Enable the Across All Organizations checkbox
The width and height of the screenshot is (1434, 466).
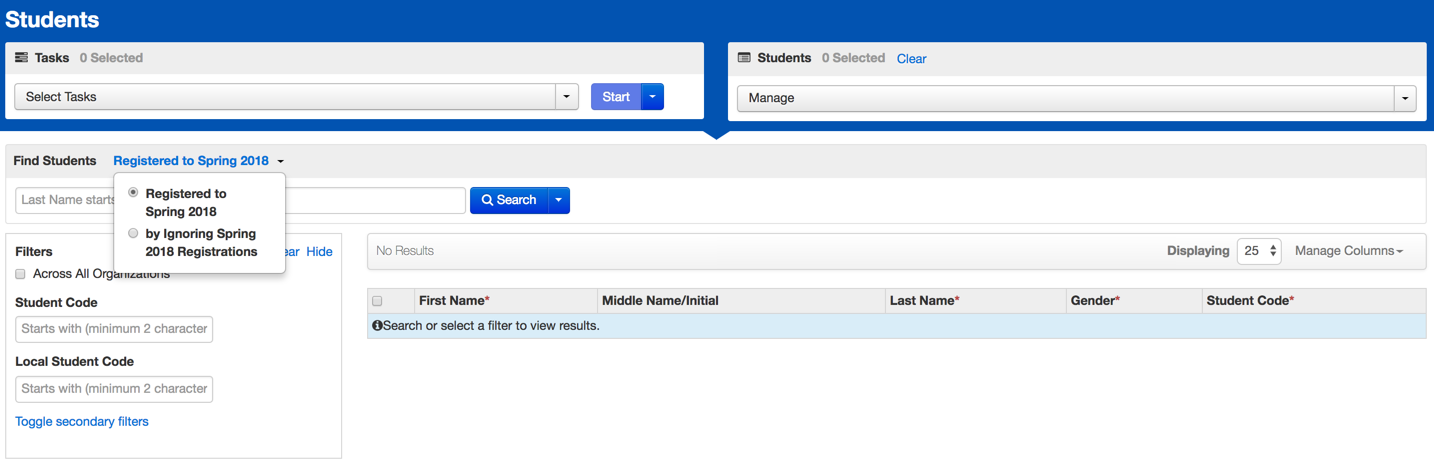20,274
